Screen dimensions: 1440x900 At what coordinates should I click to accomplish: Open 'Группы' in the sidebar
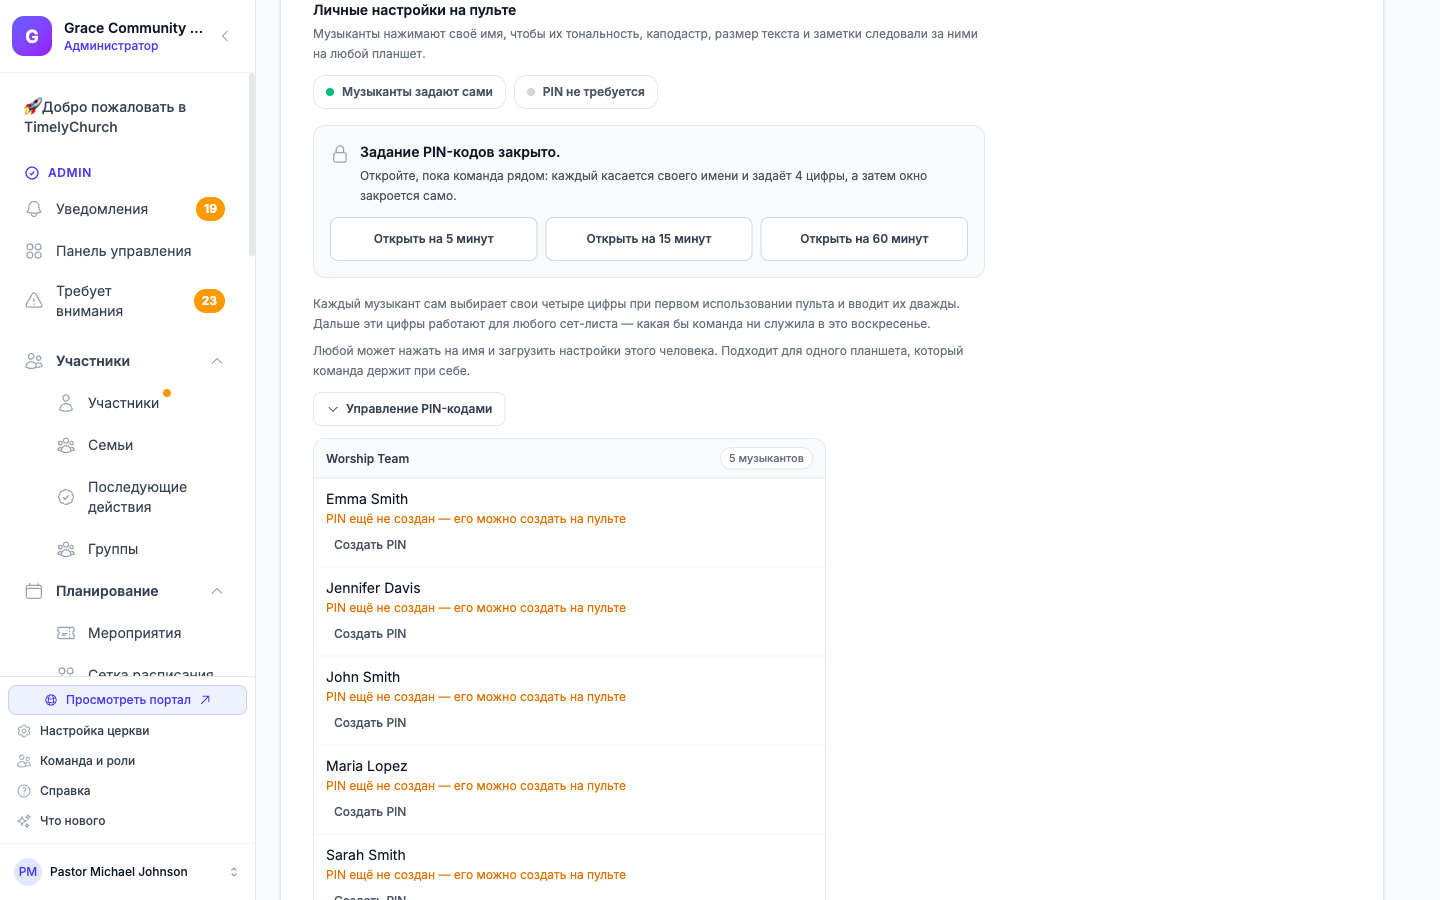(113, 549)
